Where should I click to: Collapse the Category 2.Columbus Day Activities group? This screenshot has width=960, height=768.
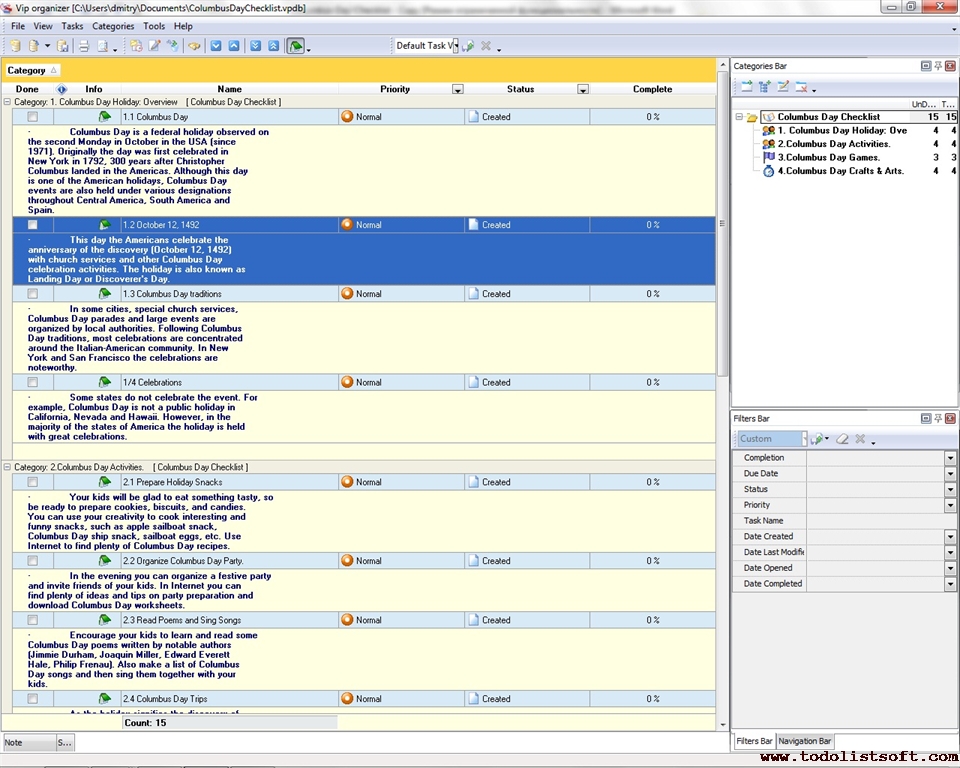(x=7, y=467)
